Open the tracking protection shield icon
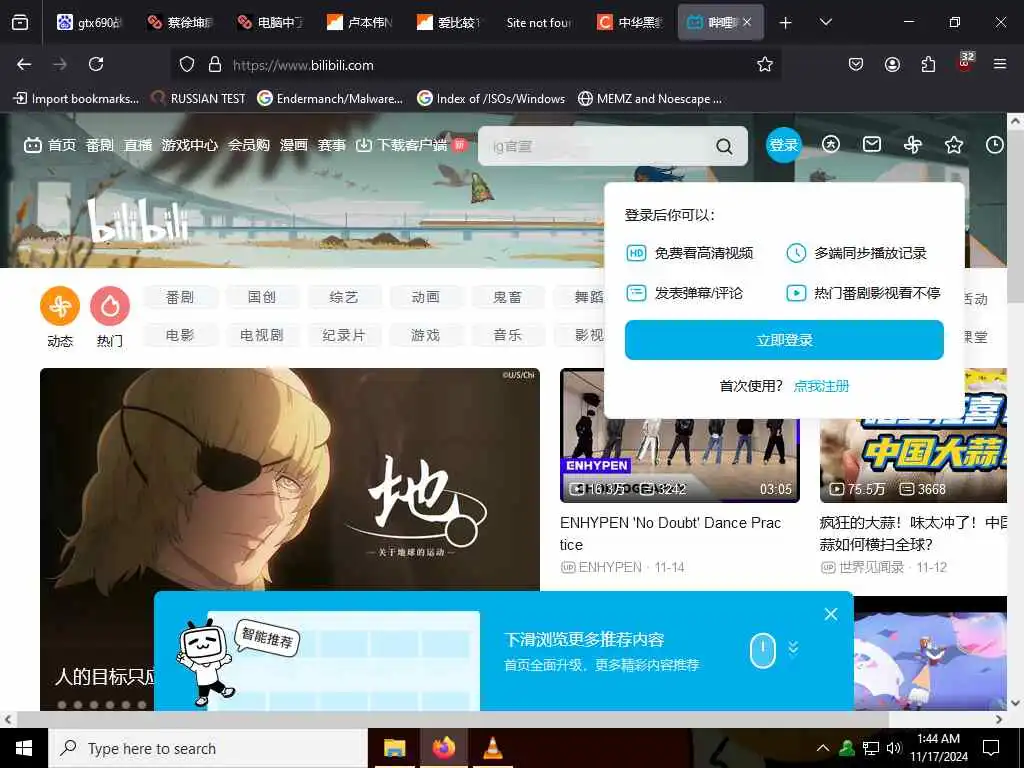Viewport: 1024px width, 768px height. click(x=187, y=65)
